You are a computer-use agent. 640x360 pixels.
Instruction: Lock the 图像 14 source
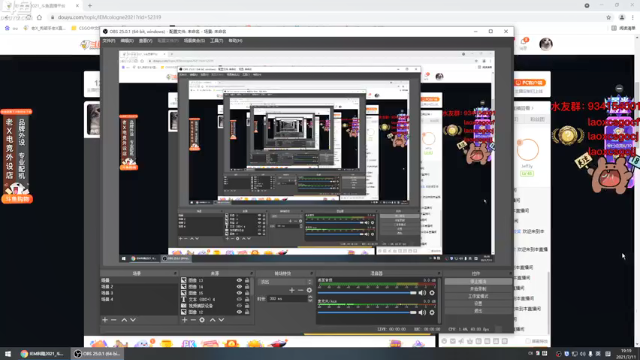click(x=247, y=287)
